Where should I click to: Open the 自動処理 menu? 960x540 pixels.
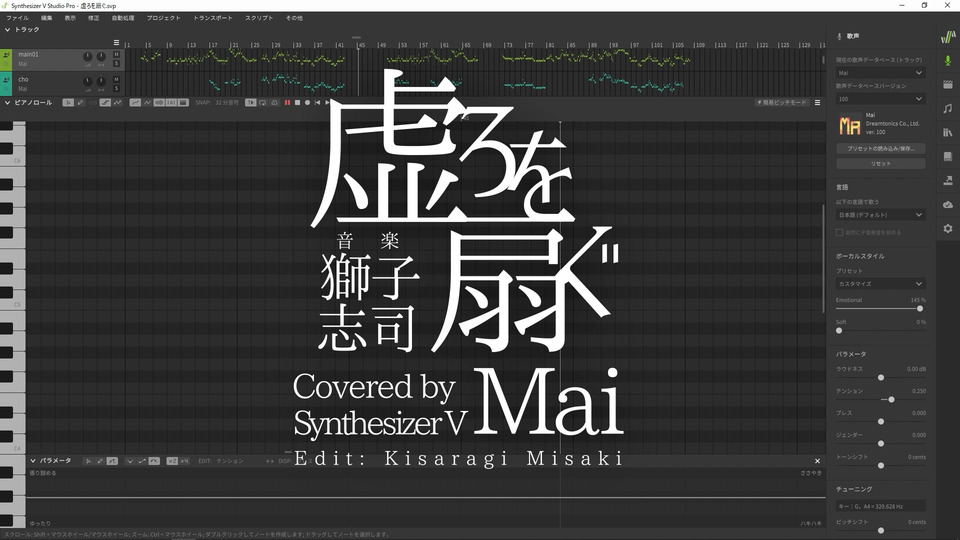122,18
